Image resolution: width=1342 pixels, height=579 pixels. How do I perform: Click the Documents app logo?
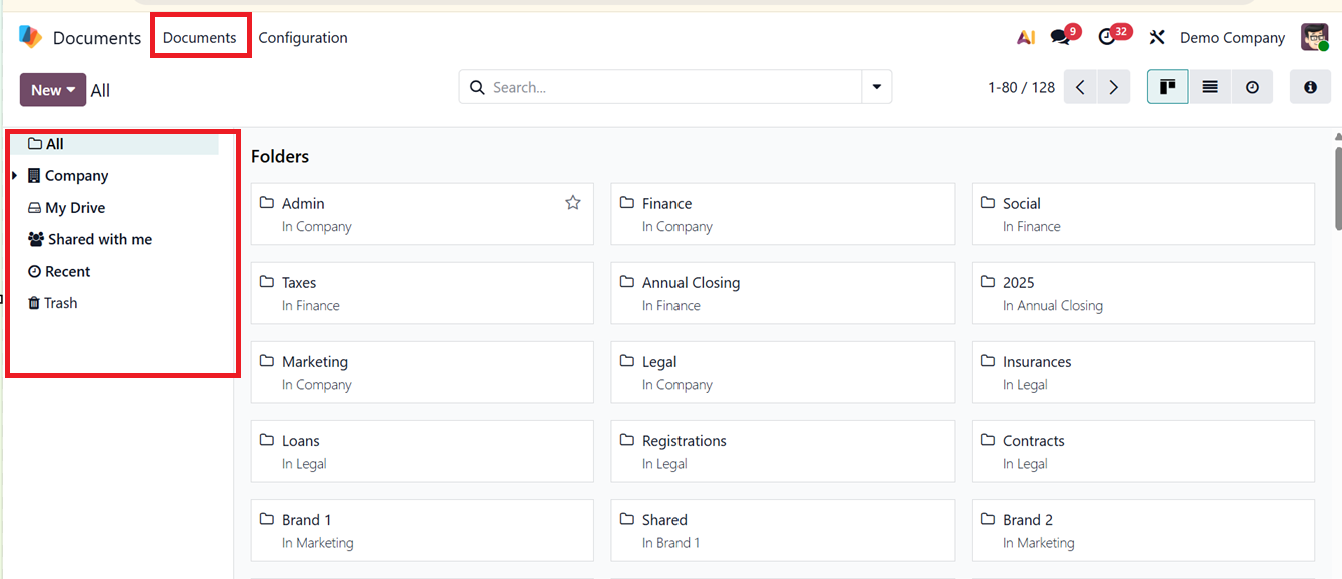pyautogui.click(x=31, y=37)
